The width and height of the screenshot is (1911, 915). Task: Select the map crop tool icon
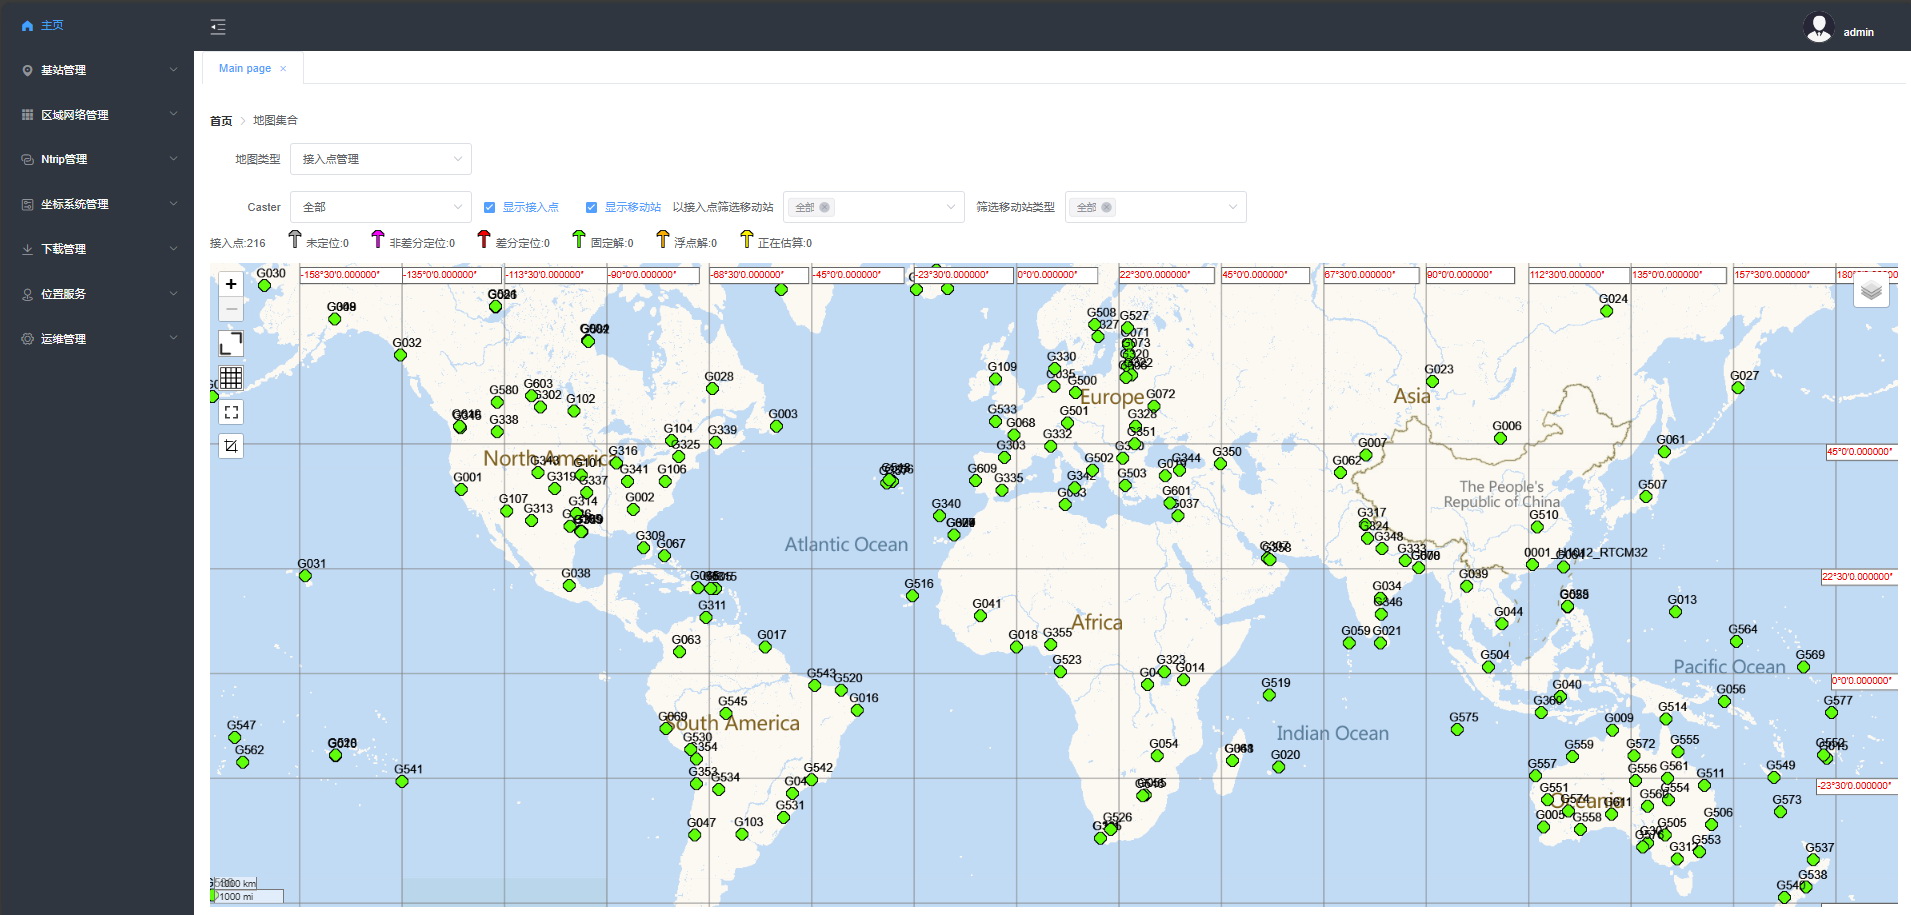[x=231, y=446]
